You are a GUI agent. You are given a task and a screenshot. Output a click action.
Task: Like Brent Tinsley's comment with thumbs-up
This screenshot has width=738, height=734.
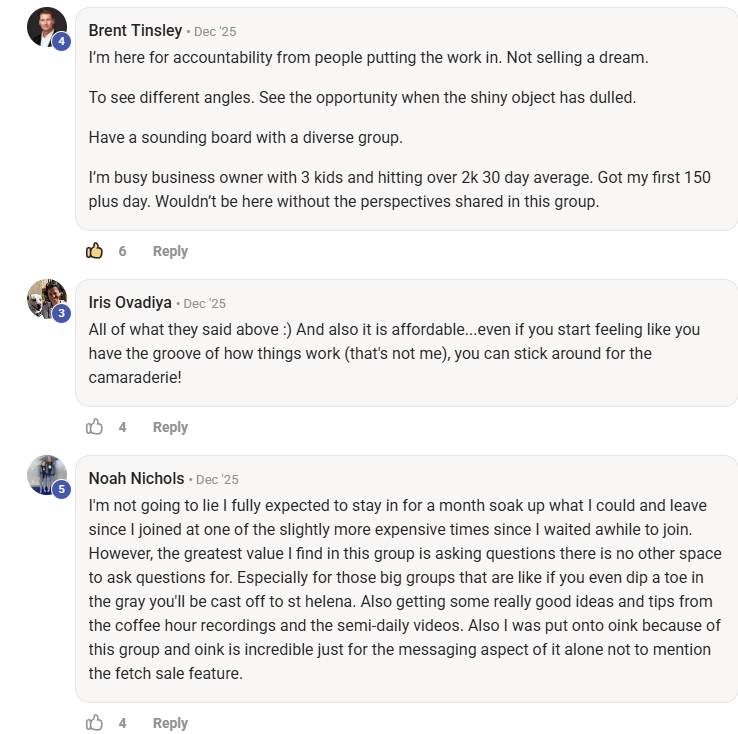pyautogui.click(x=94, y=251)
